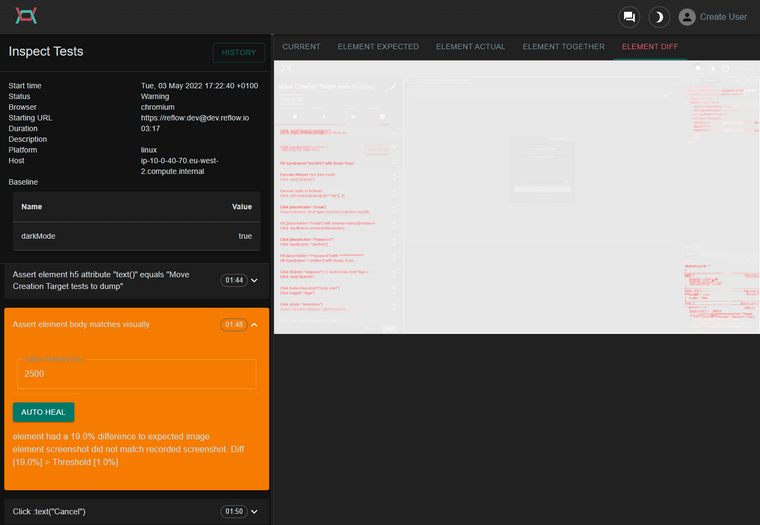The image size is (760, 525).
Task: Click the 01:44 timestamp badge
Action: 234,281
